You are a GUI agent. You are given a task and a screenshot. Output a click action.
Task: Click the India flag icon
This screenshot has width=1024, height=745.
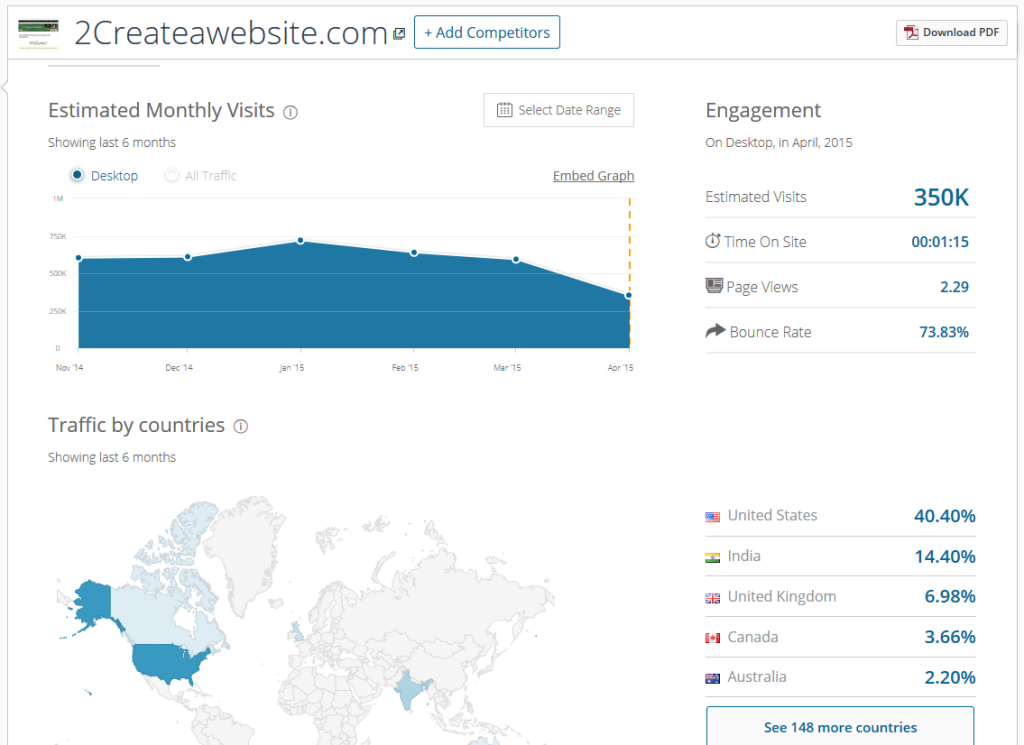coord(712,557)
